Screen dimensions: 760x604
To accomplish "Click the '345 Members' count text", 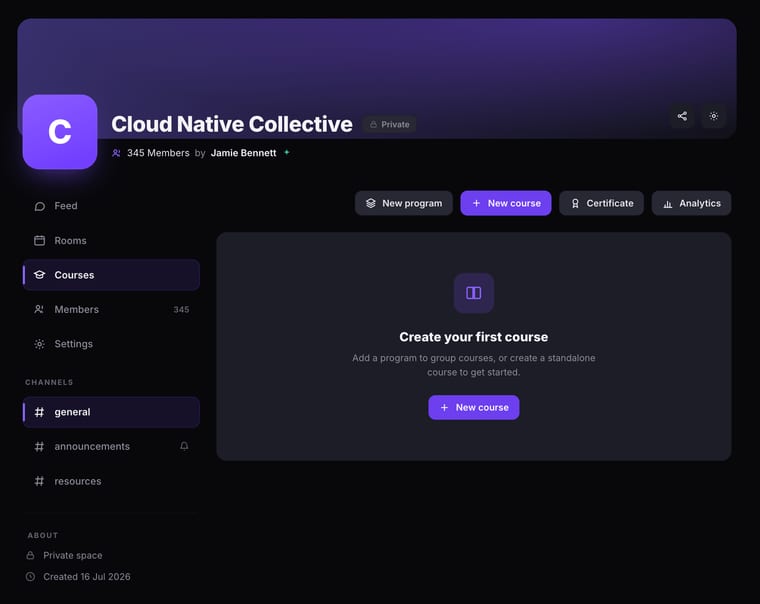I will (158, 153).
